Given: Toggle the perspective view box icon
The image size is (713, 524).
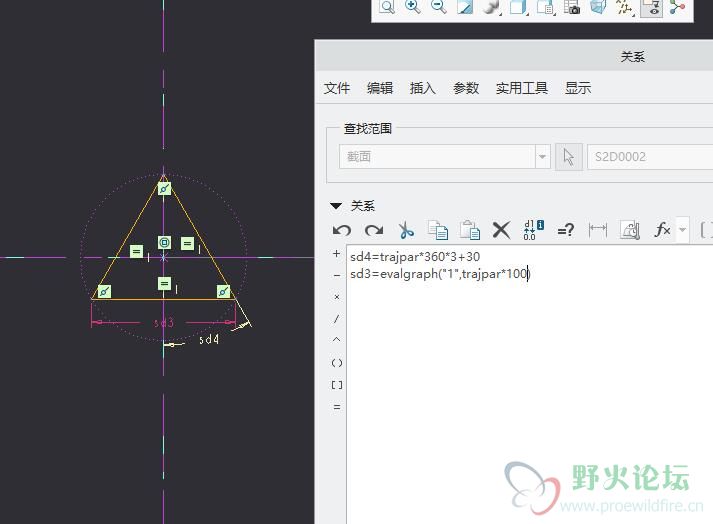Looking at the screenshot, I should point(598,7).
